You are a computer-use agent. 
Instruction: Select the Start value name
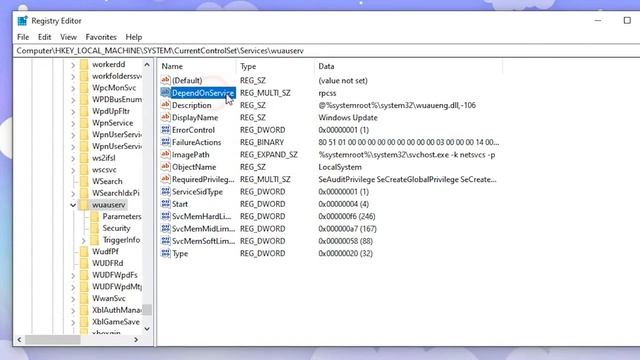[180, 204]
